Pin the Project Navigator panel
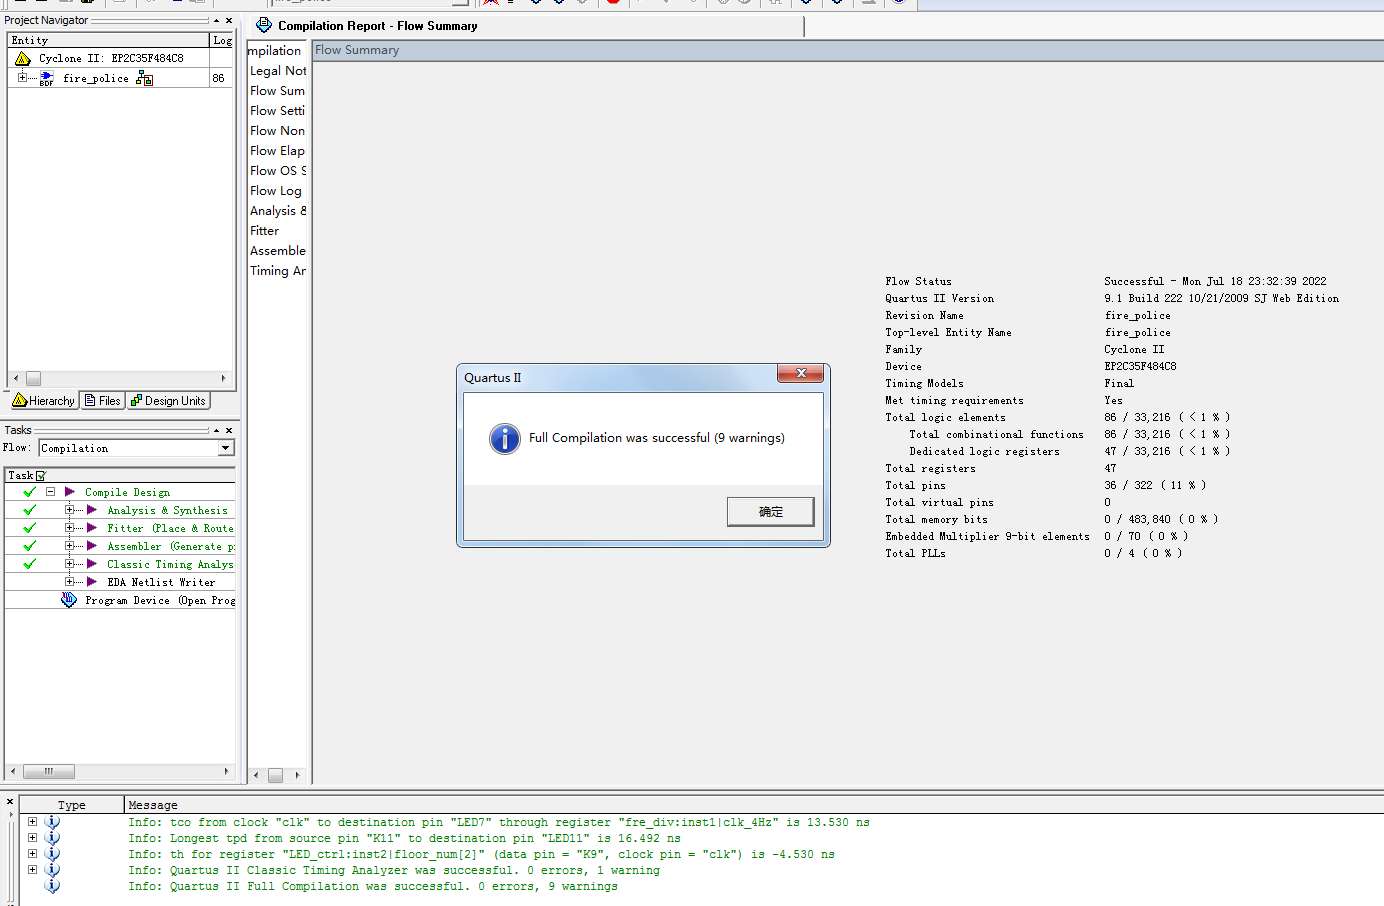Viewport: 1384px width, 906px height. 217,20
